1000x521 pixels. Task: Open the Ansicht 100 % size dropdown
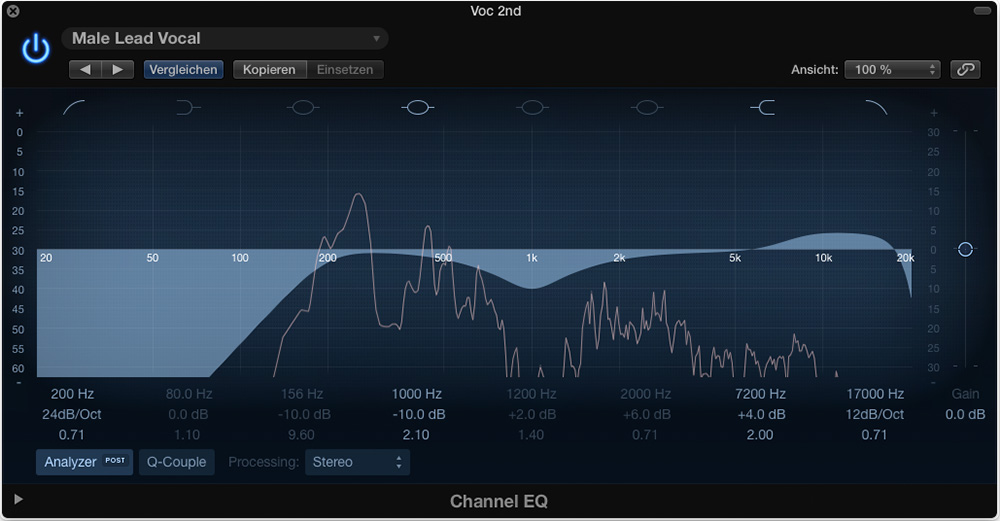[893, 70]
